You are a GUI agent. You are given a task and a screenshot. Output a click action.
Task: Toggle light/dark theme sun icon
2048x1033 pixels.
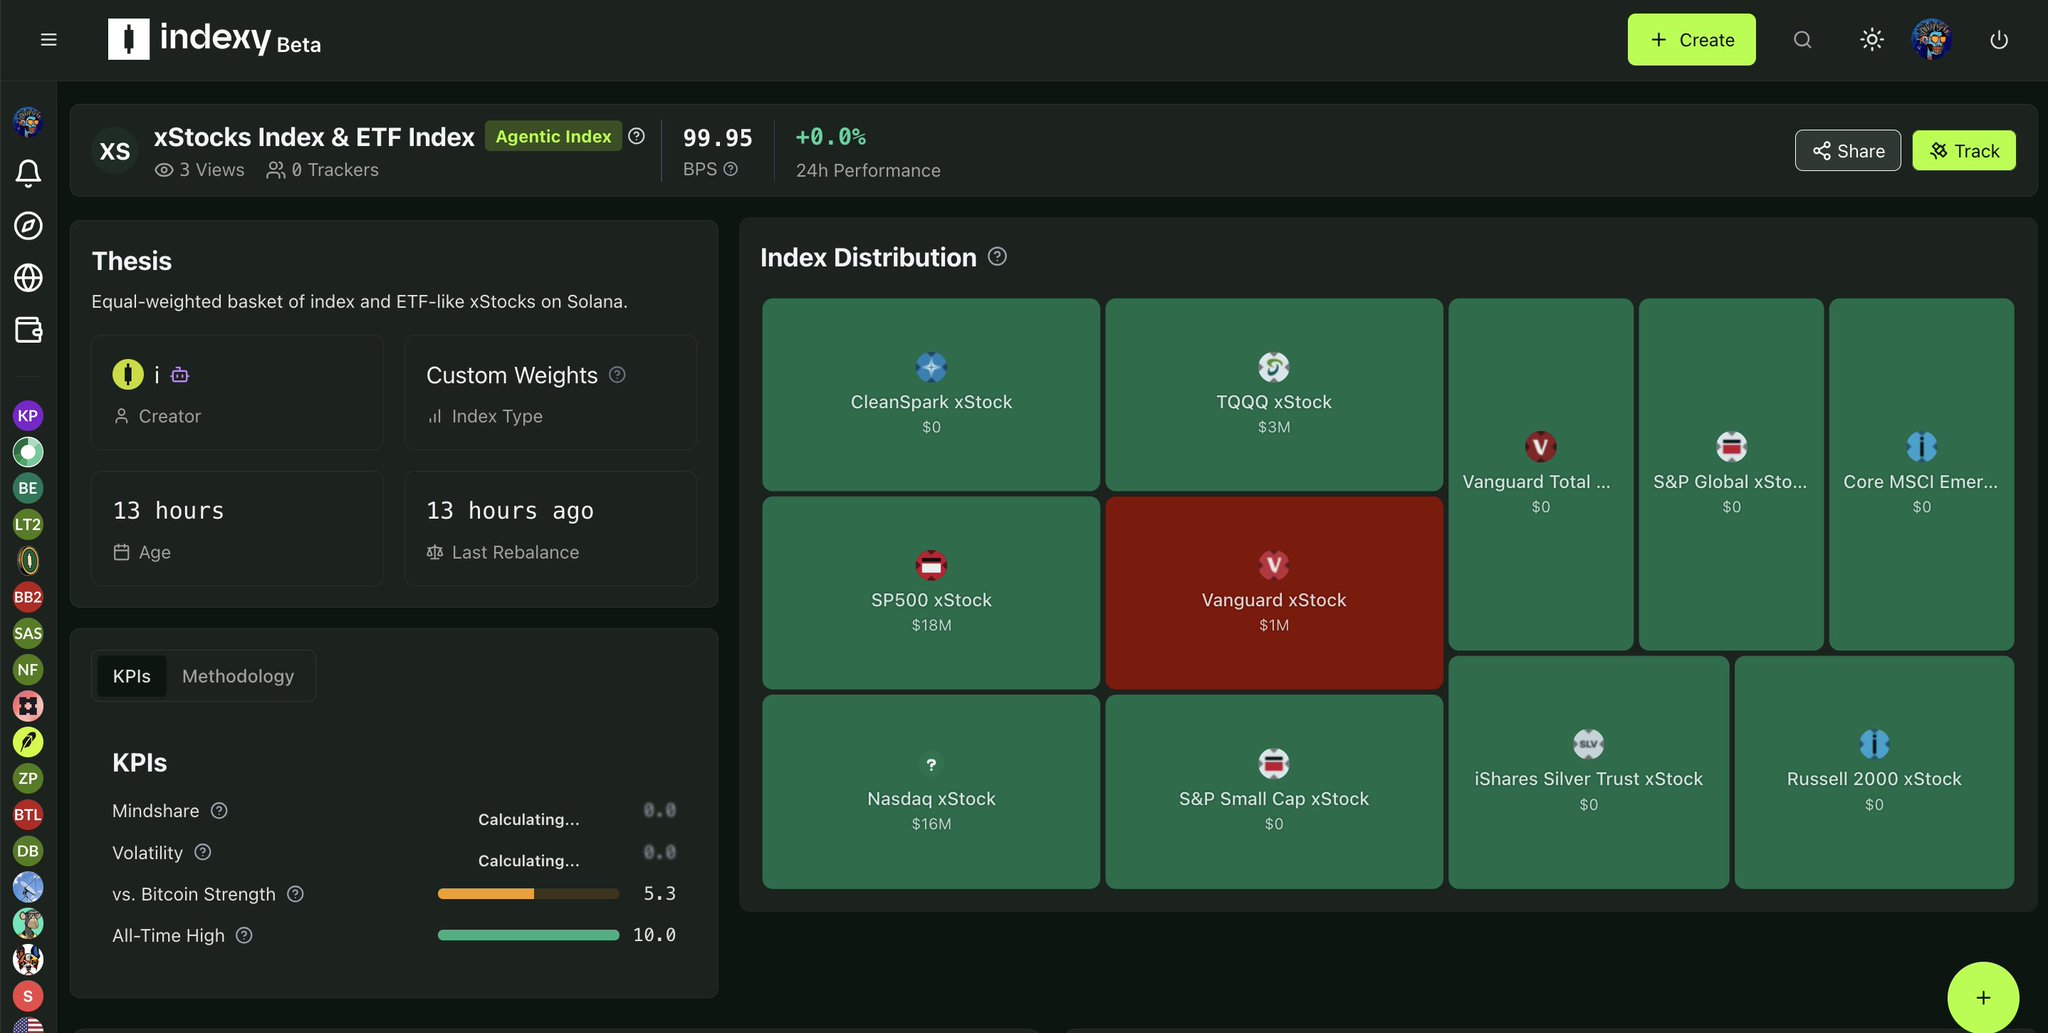click(x=1871, y=40)
